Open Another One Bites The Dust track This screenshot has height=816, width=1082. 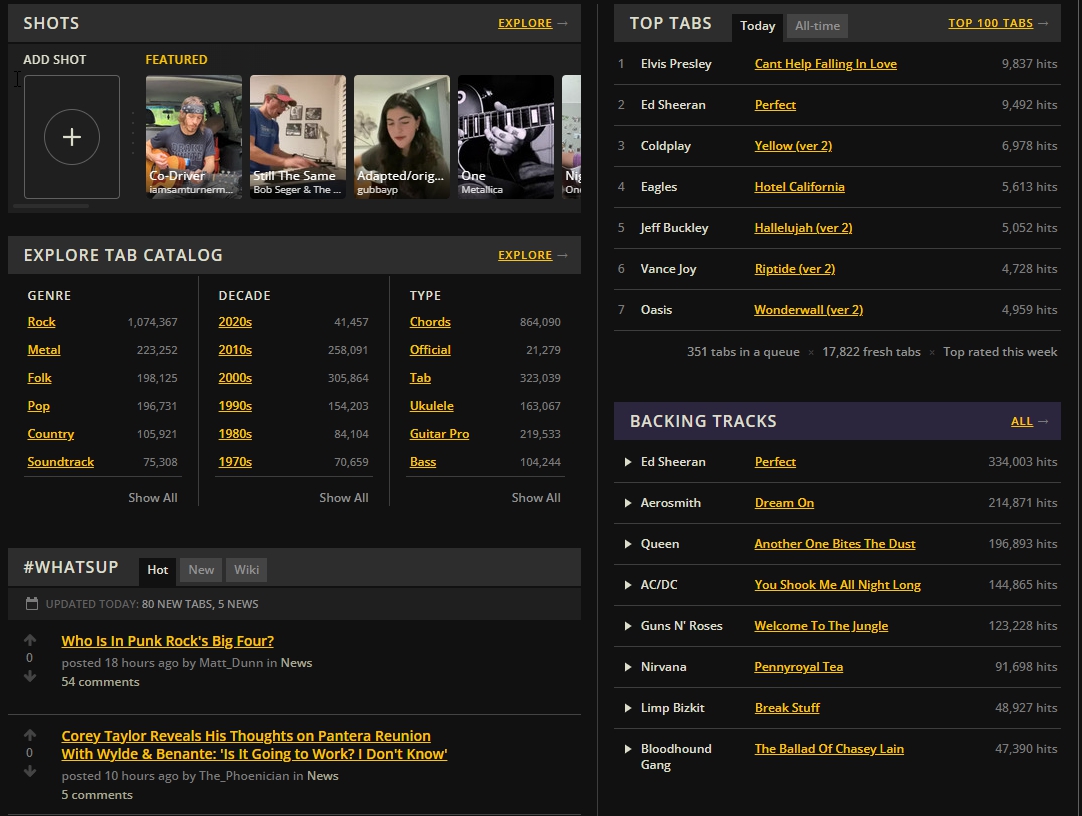pyautogui.click(x=835, y=544)
